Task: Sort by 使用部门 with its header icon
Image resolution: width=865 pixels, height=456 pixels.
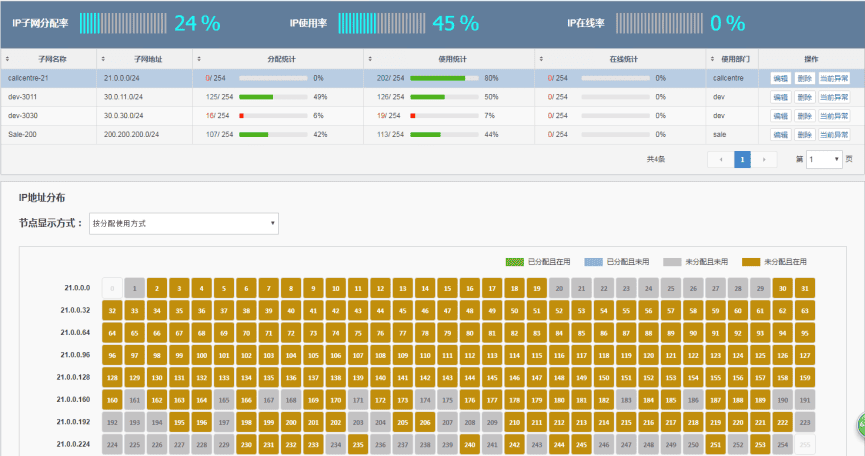Action: tap(712, 59)
